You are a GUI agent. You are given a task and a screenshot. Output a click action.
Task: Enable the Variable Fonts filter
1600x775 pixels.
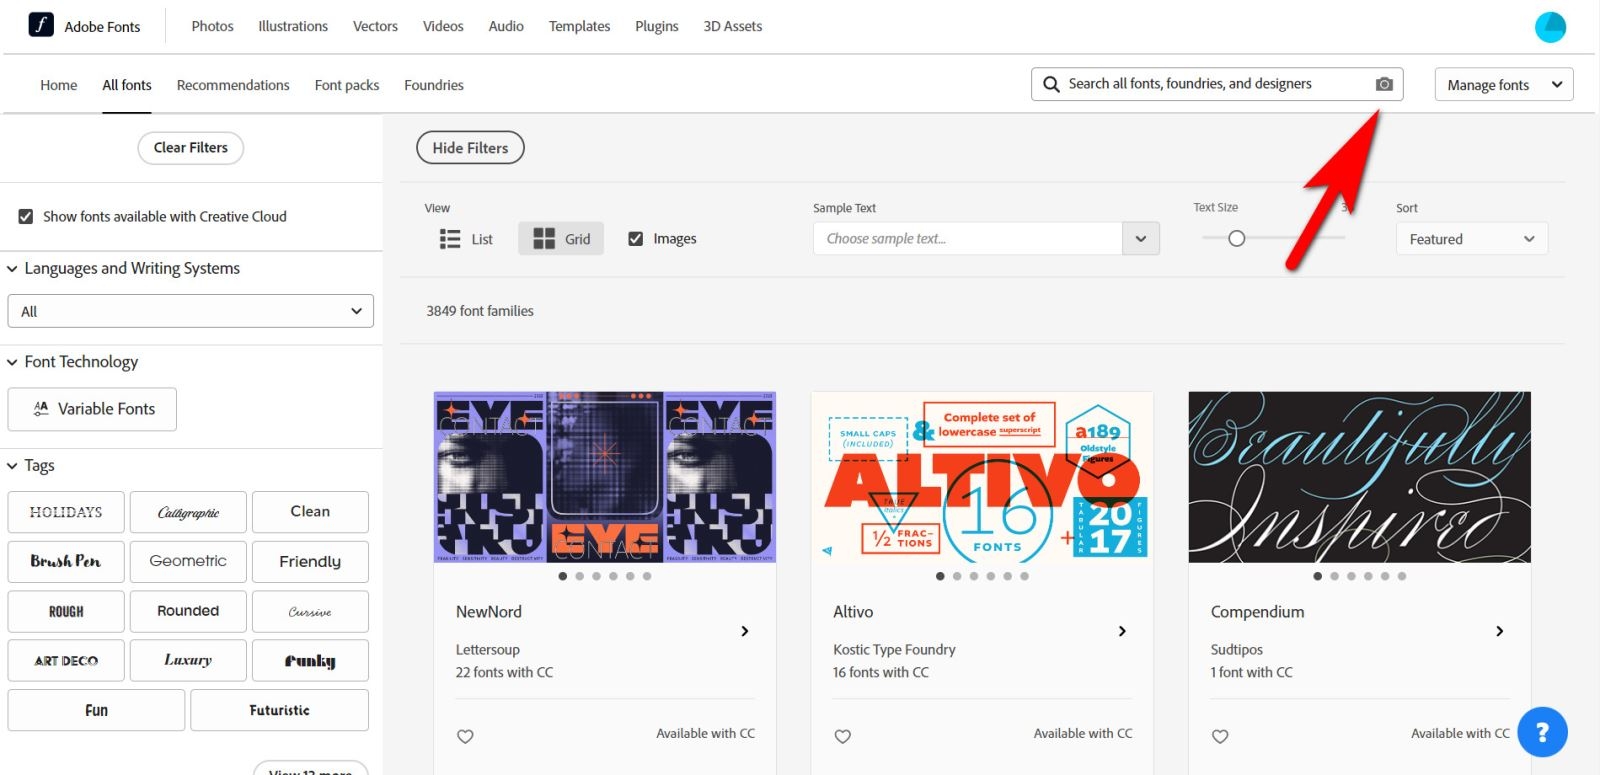coord(92,409)
